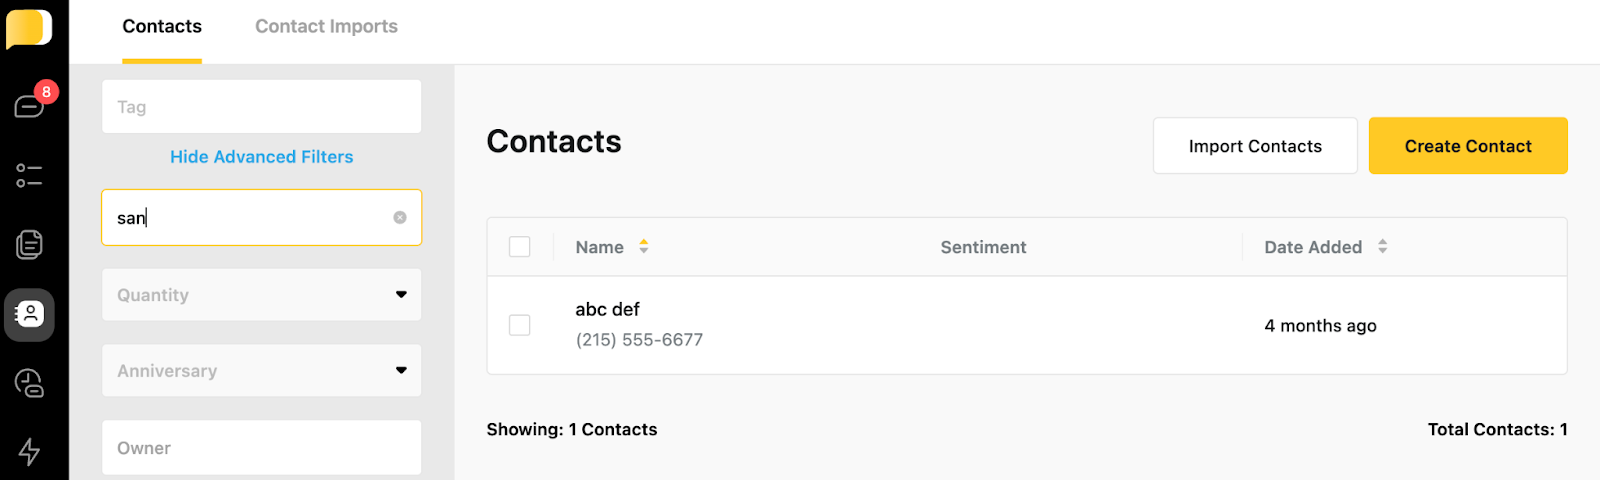Screen dimensions: 1600x480
Task: Hide Advanced Filters link
Action: click(261, 157)
